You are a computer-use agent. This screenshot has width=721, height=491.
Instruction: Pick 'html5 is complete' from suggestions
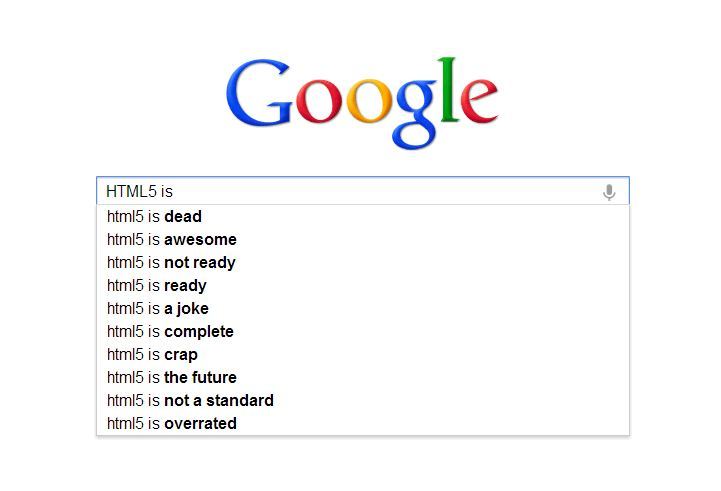pyautogui.click(x=170, y=331)
